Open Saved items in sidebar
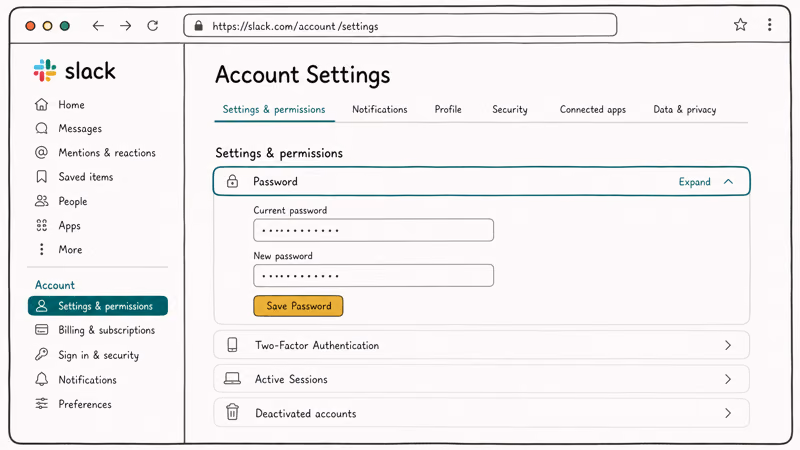The image size is (800, 450). coord(86,177)
